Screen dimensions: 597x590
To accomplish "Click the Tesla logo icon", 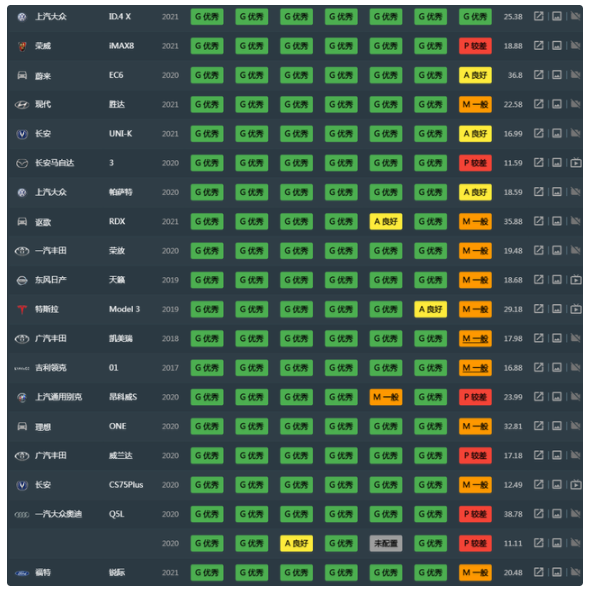I will (22, 309).
